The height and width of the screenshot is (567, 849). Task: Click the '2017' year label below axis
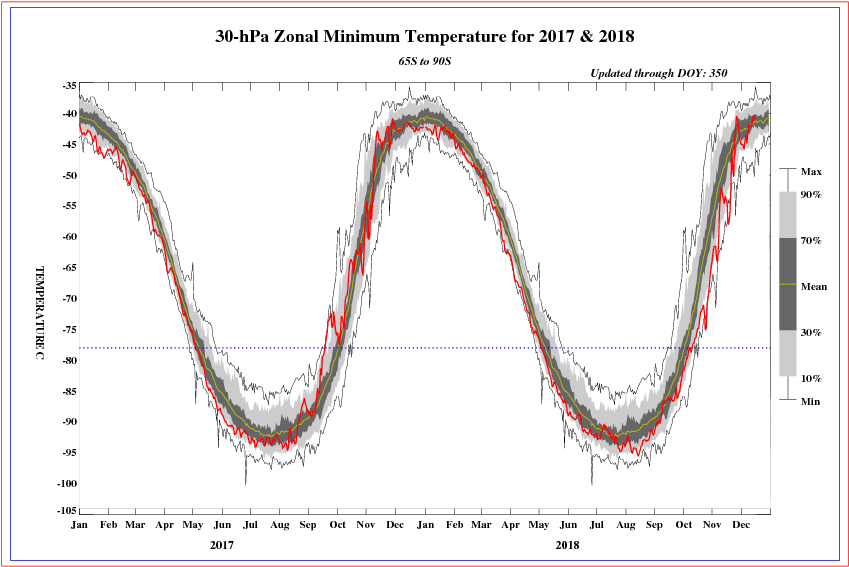[222, 545]
